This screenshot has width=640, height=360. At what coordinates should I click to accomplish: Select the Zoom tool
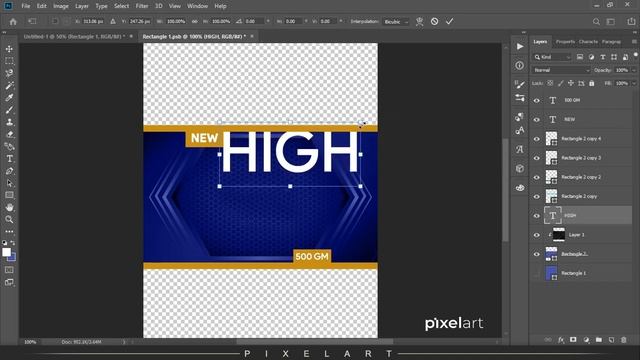pyautogui.click(x=9, y=220)
